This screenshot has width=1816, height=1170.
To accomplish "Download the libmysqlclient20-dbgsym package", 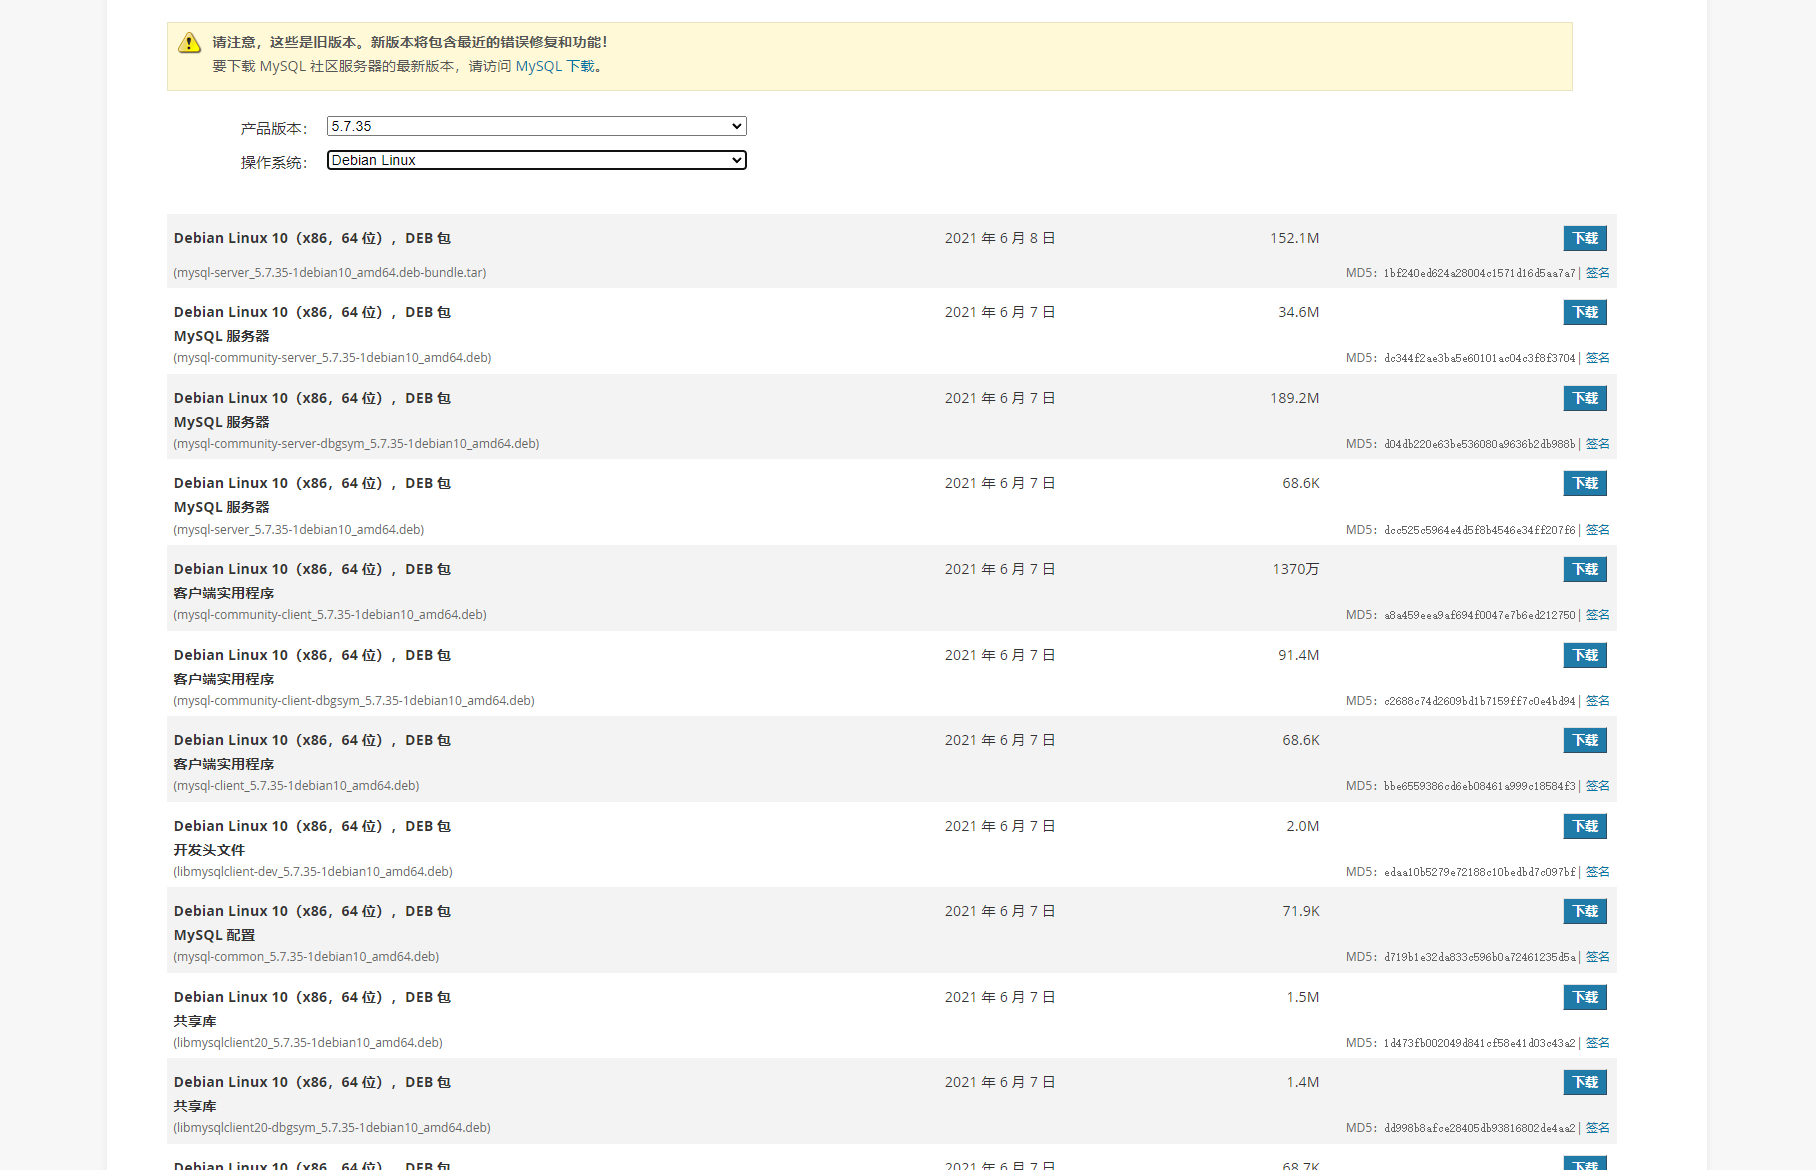I will pyautogui.click(x=1585, y=1082).
